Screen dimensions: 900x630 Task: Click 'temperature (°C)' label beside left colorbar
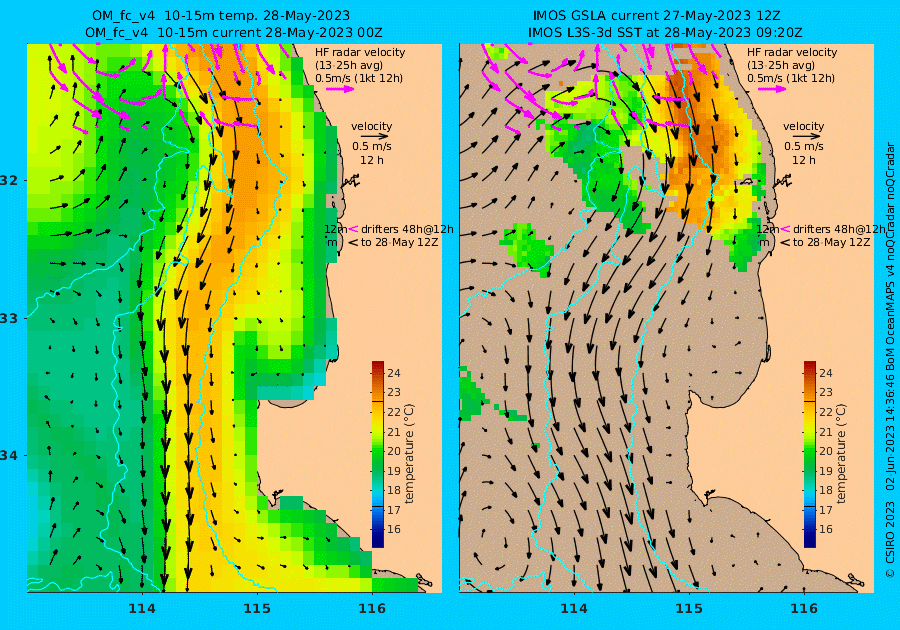(409, 454)
